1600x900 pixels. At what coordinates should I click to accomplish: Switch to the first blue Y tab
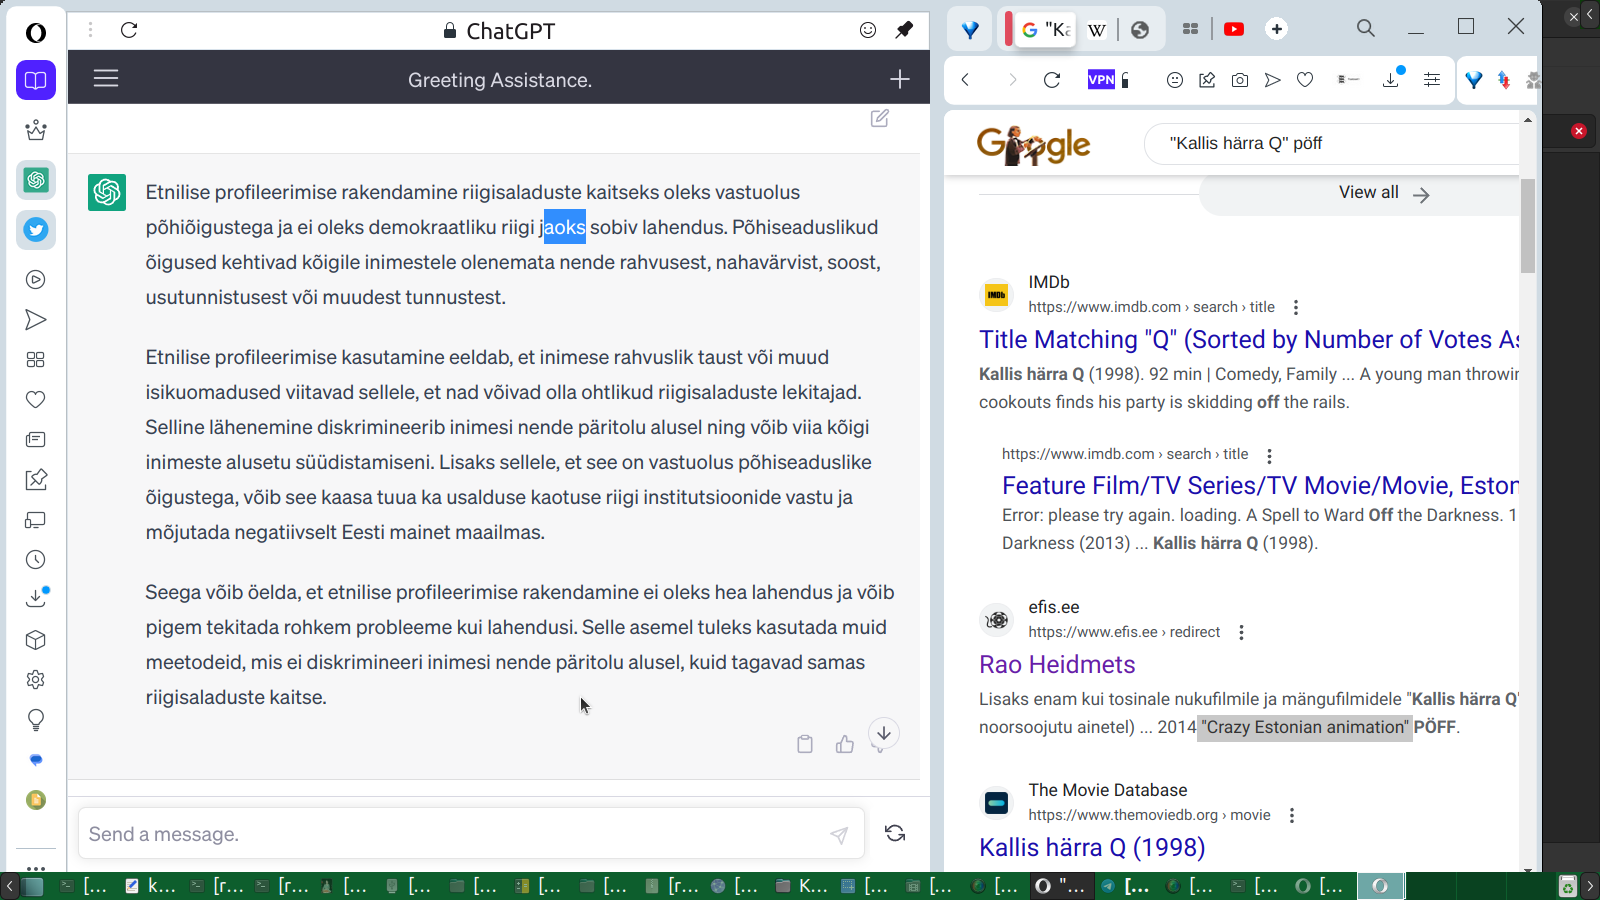970,29
